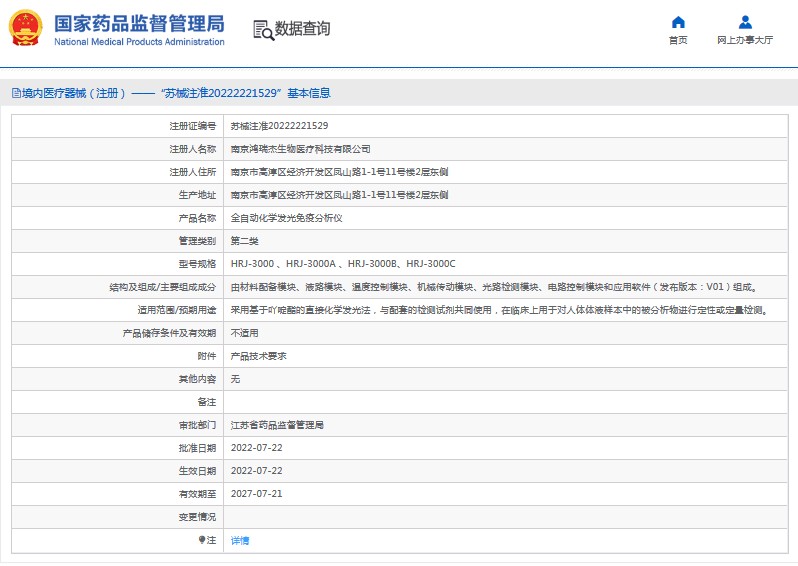Select registration number 苏械注准20222221529 value

coord(279,126)
